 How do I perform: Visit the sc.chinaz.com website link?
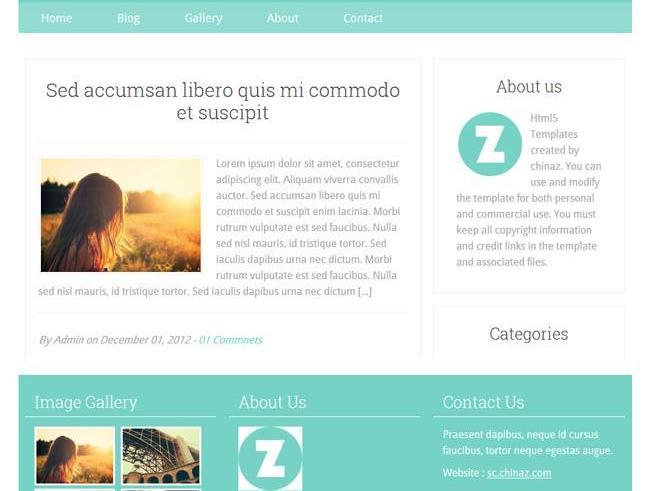(x=519, y=473)
